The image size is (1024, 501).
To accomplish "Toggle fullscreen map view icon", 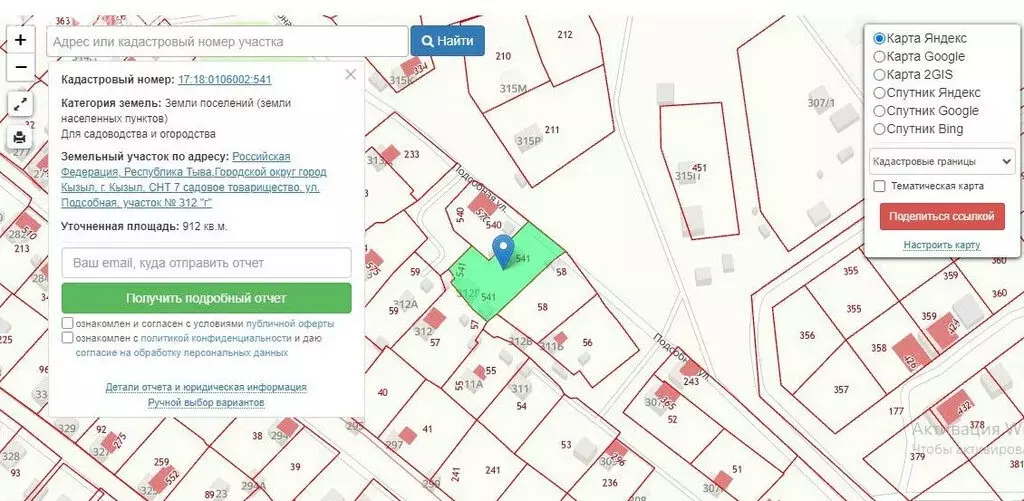I will click(x=20, y=103).
